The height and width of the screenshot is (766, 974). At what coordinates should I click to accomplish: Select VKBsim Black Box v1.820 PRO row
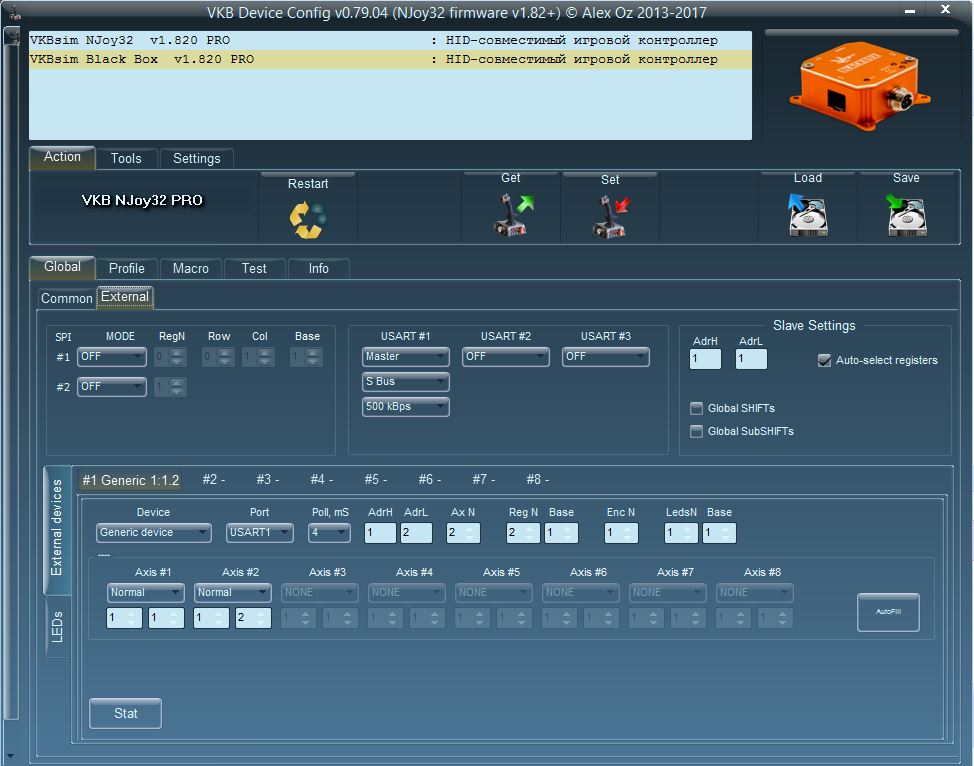pyautogui.click(x=390, y=60)
